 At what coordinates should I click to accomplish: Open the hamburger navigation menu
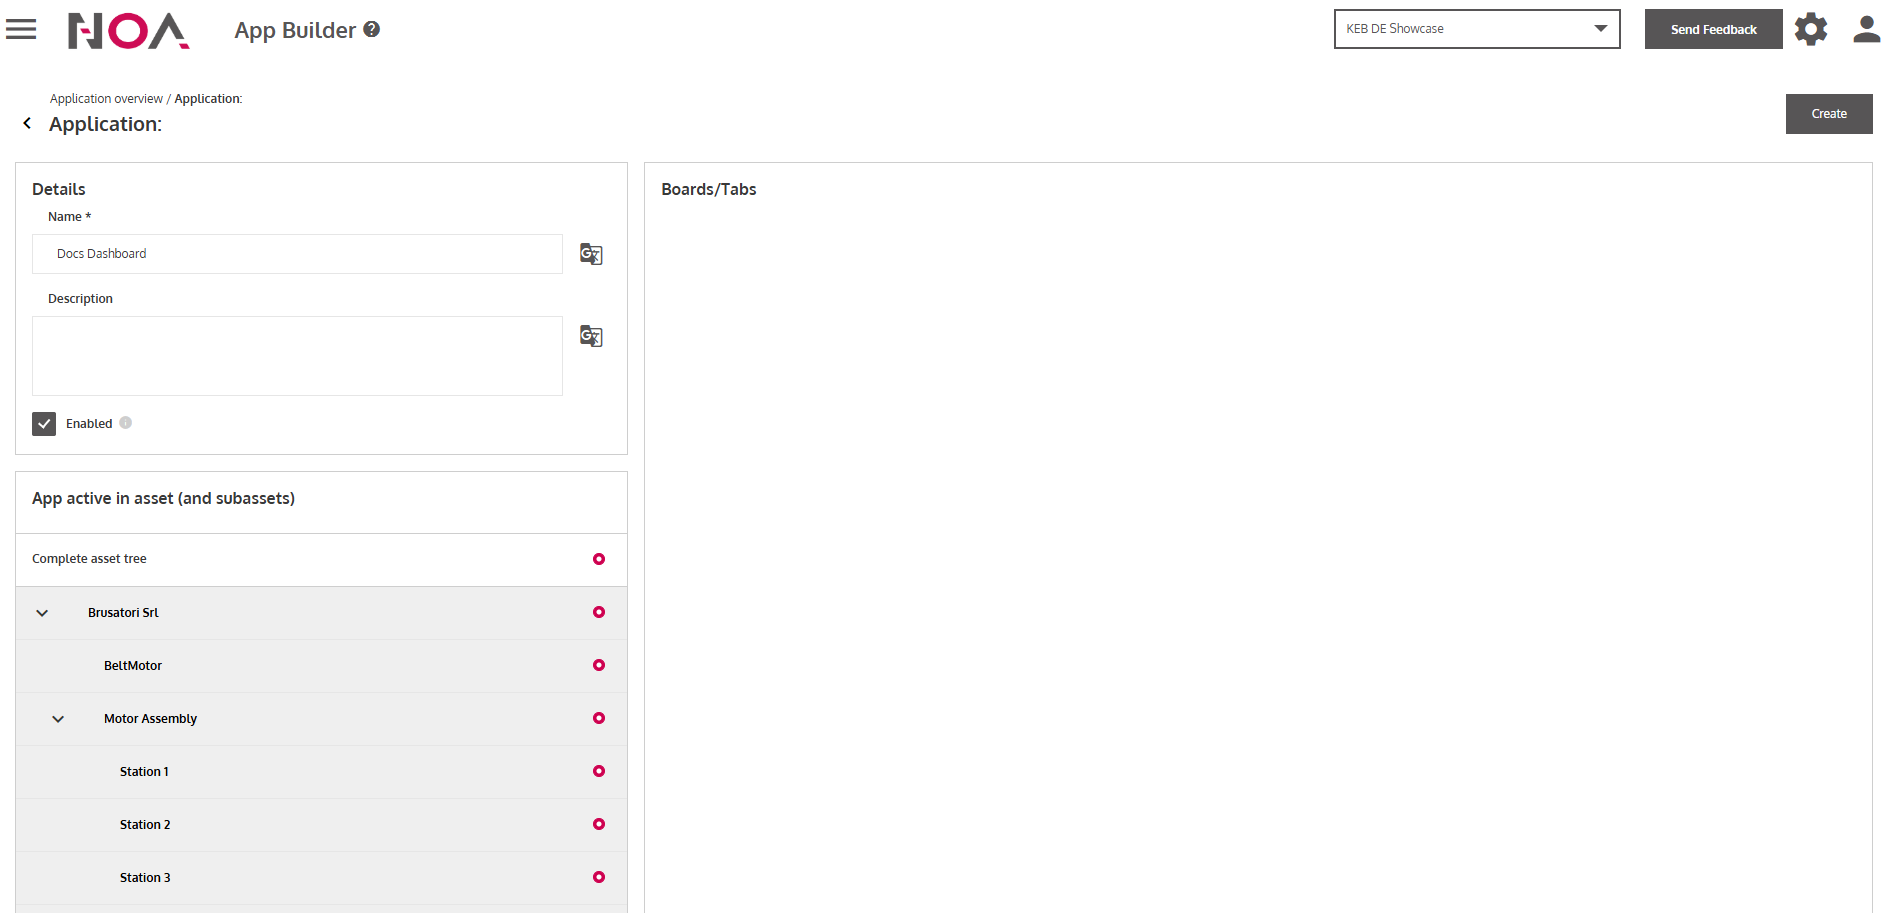point(21,30)
